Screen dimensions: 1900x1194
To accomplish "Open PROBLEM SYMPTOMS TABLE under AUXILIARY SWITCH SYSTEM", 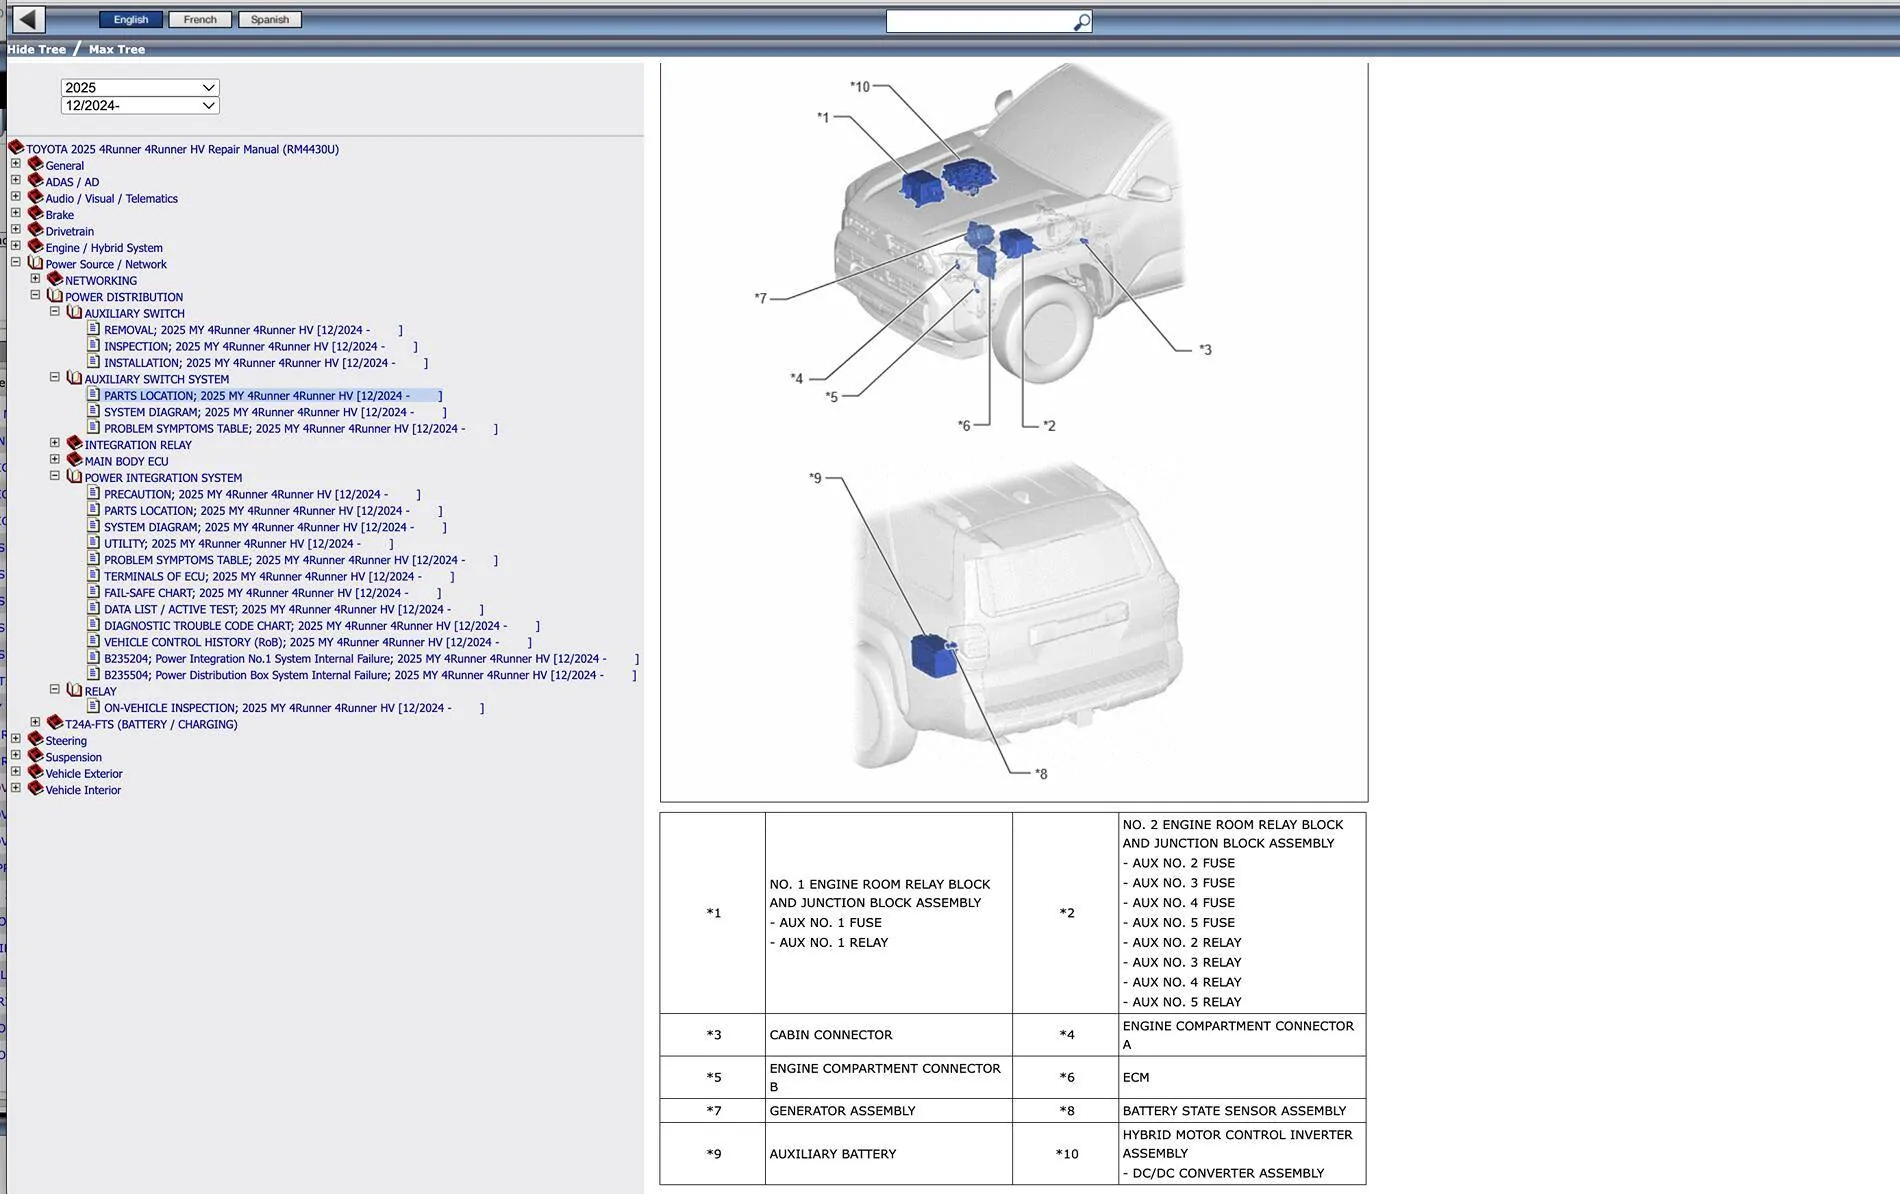I will point(301,429).
